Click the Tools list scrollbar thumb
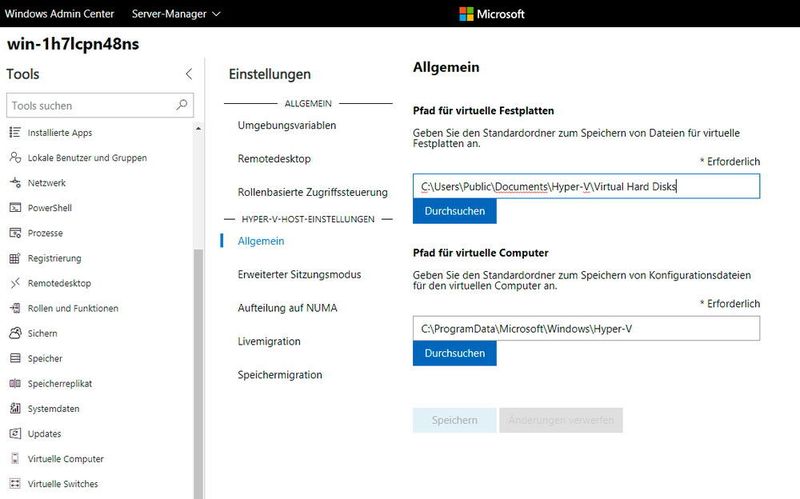The width and height of the screenshot is (800, 499). click(198, 374)
